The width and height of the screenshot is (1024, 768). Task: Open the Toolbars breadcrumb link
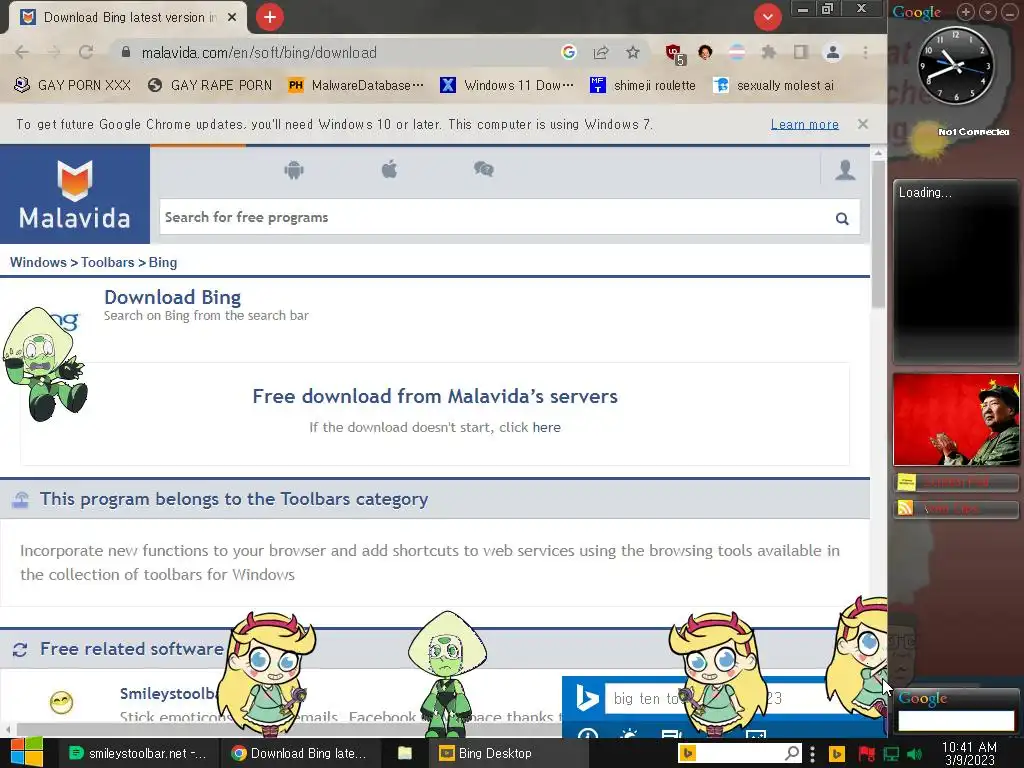[x=108, y=262]
